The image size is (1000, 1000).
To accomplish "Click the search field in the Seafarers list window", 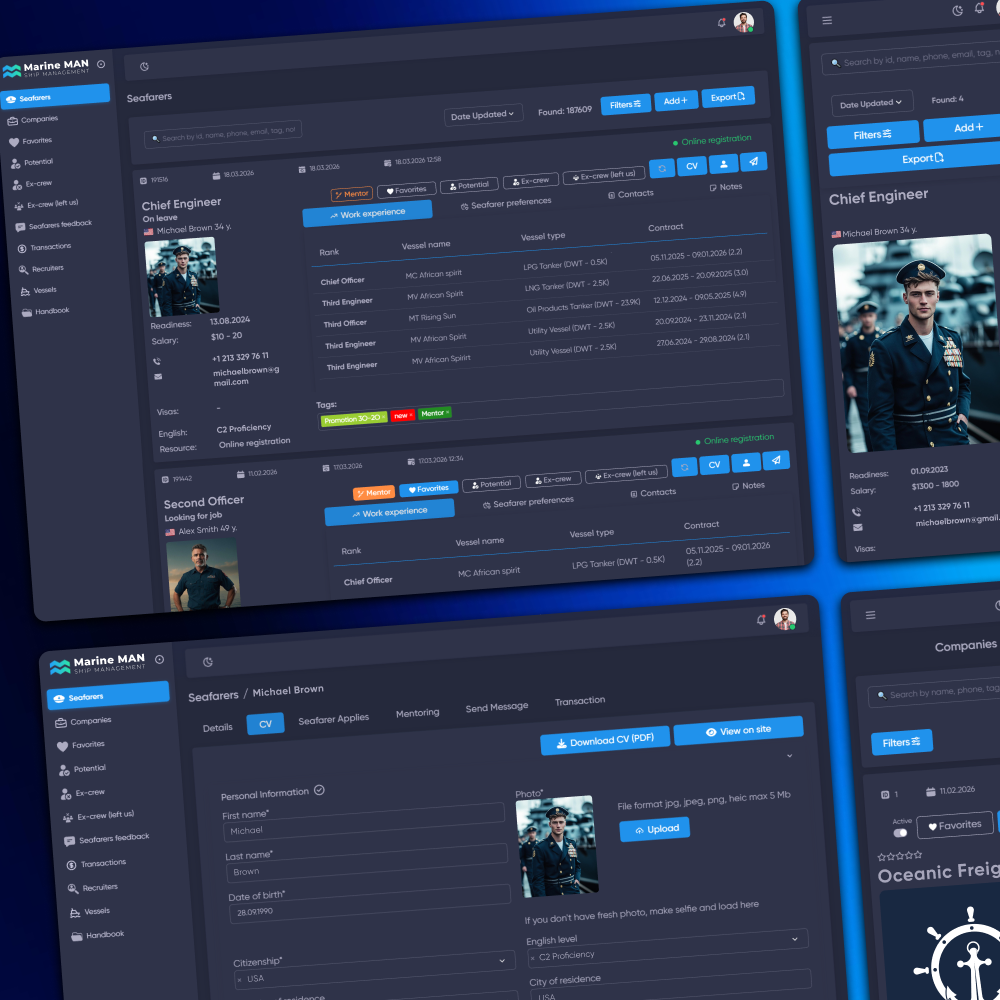I will pos(223,134).
